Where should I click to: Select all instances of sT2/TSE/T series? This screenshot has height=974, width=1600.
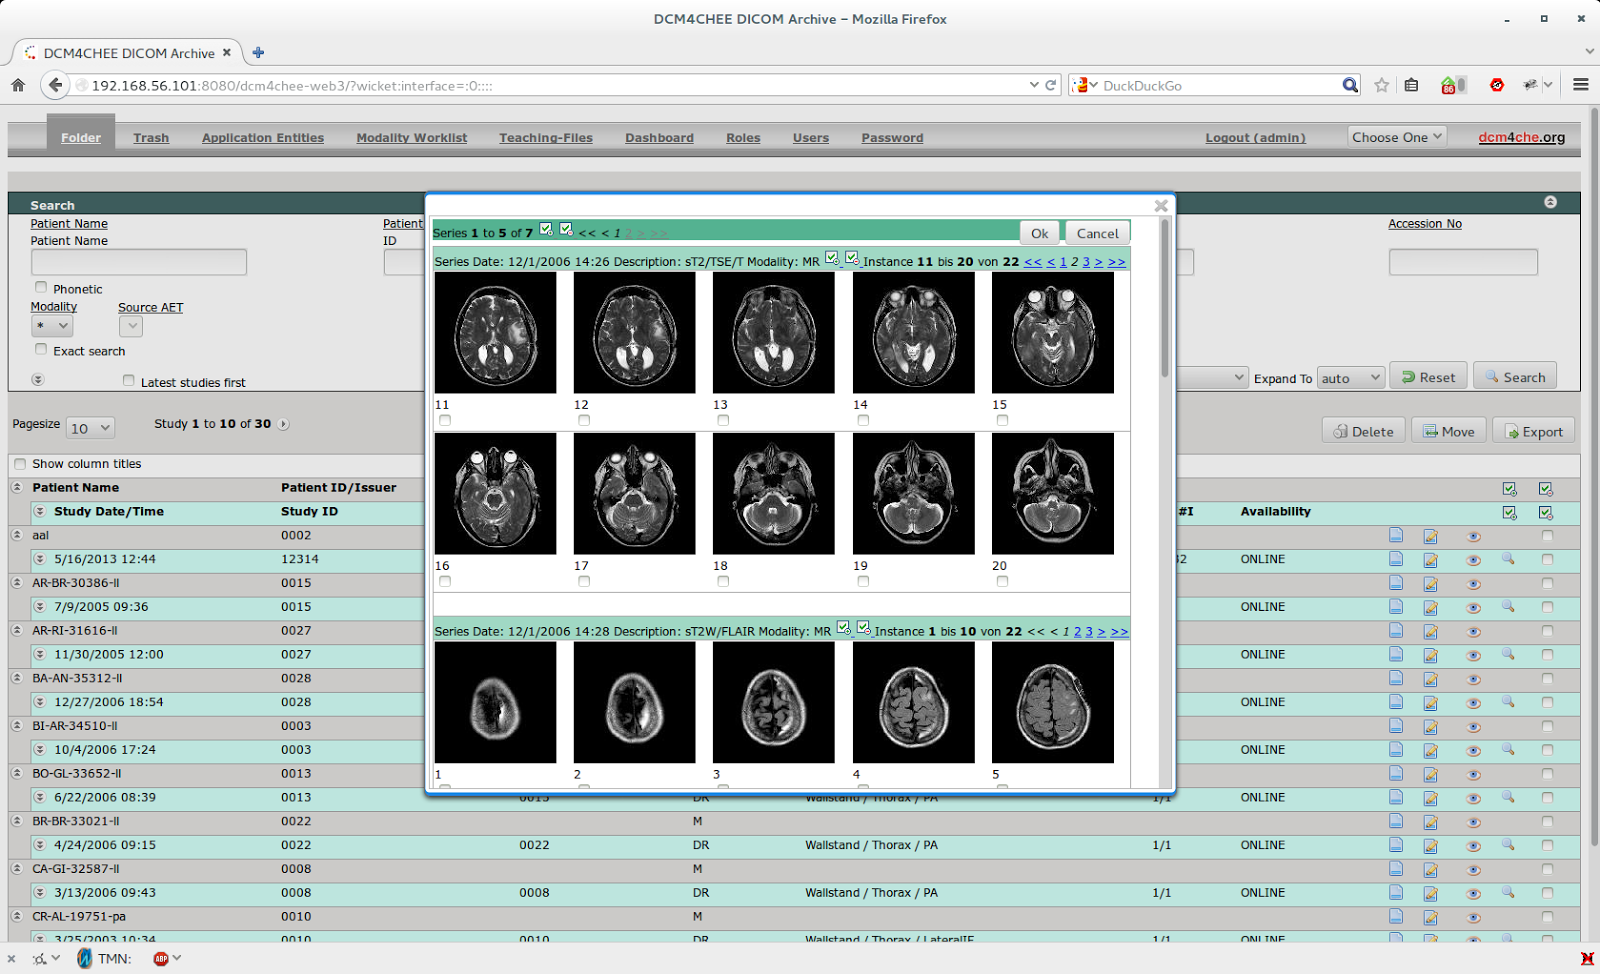pyautogui.click(x=832, y=258)
